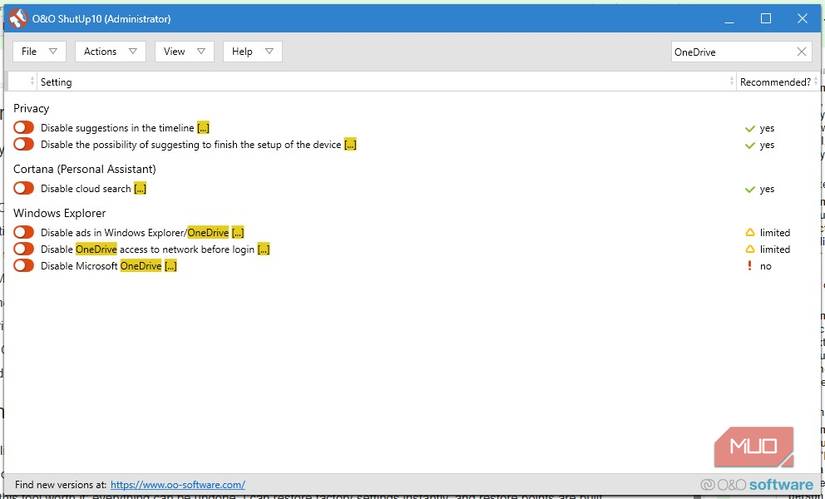The width and height of the screenshot is (825, 499).
Task: Click yellow triangle for Explorer ads row
Action: click(750, 232)
